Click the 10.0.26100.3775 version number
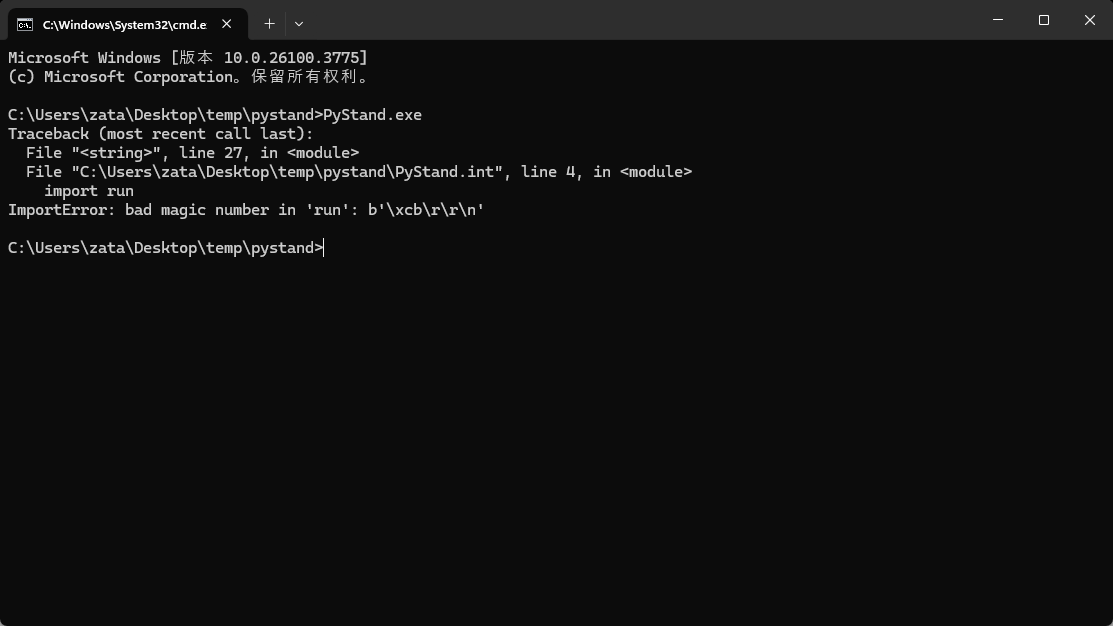1113x626 pixels. [291, 57]
